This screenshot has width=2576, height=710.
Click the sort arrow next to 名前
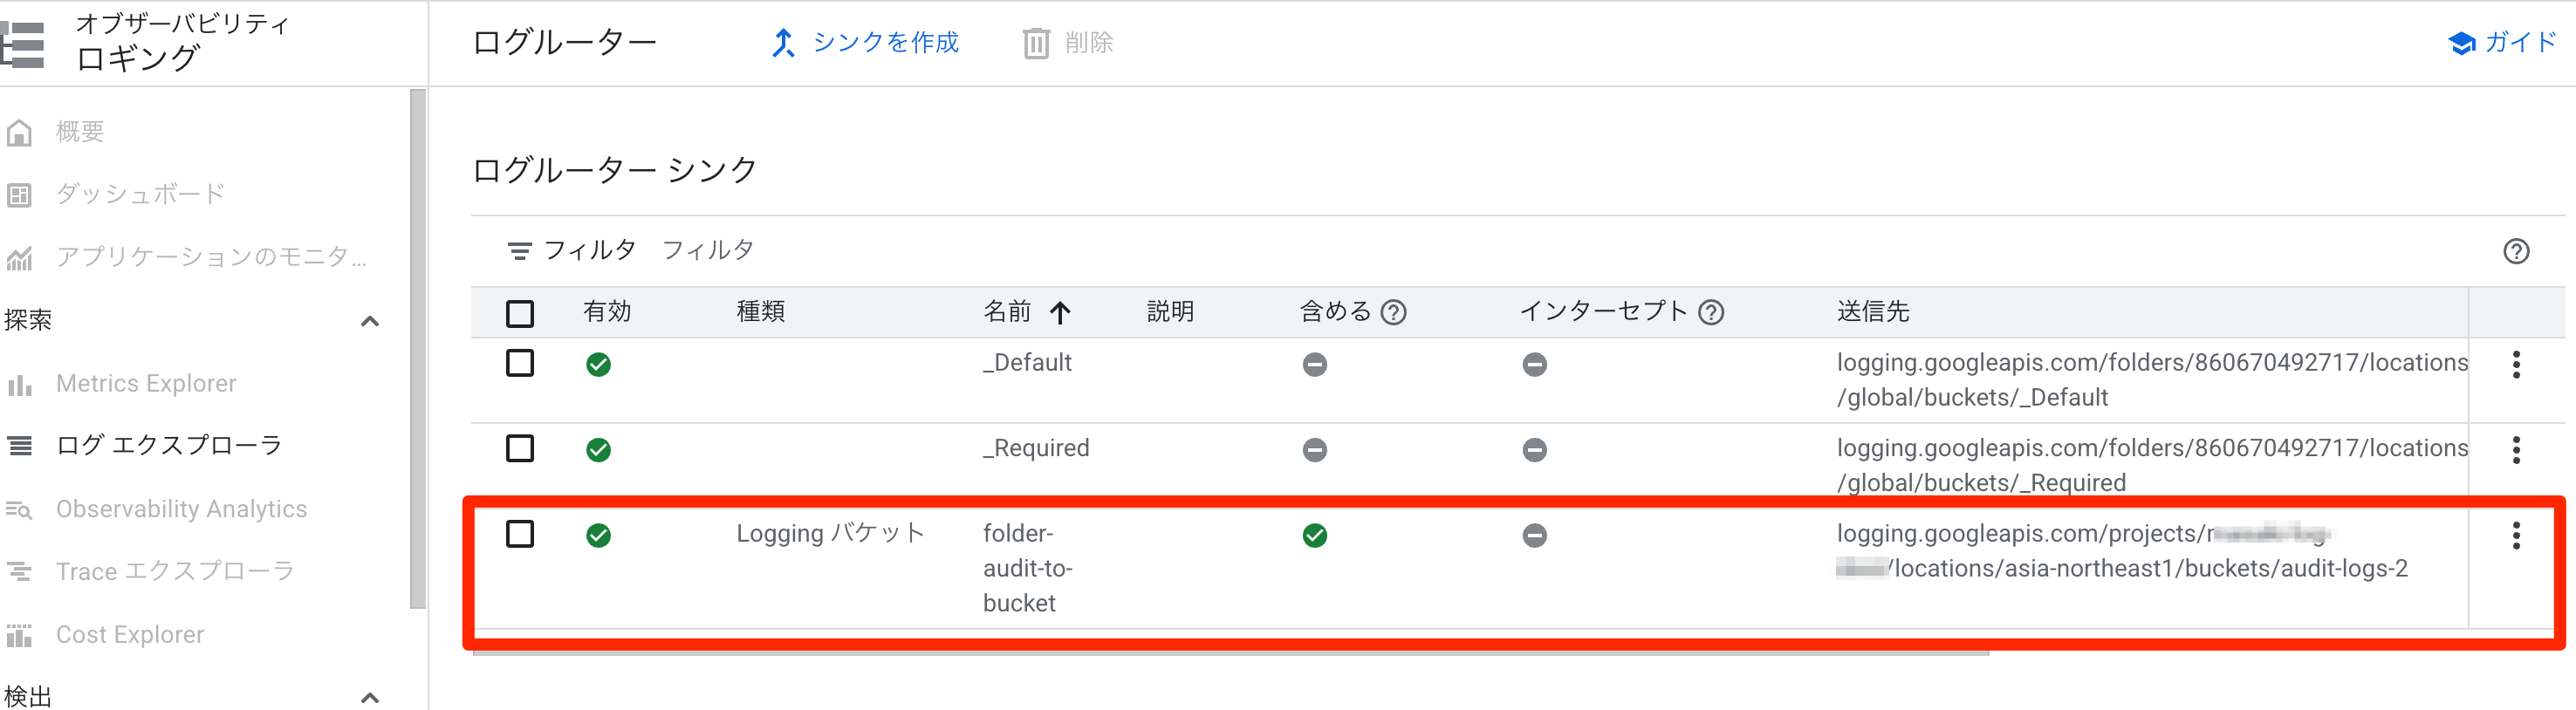1060,313
